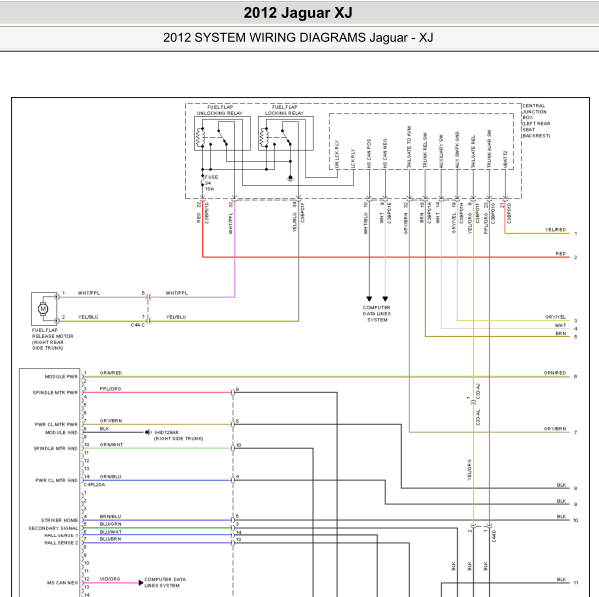
Task: Click 'WHT/PPL' label next to motor pin 1
Action: click(89, 293)
